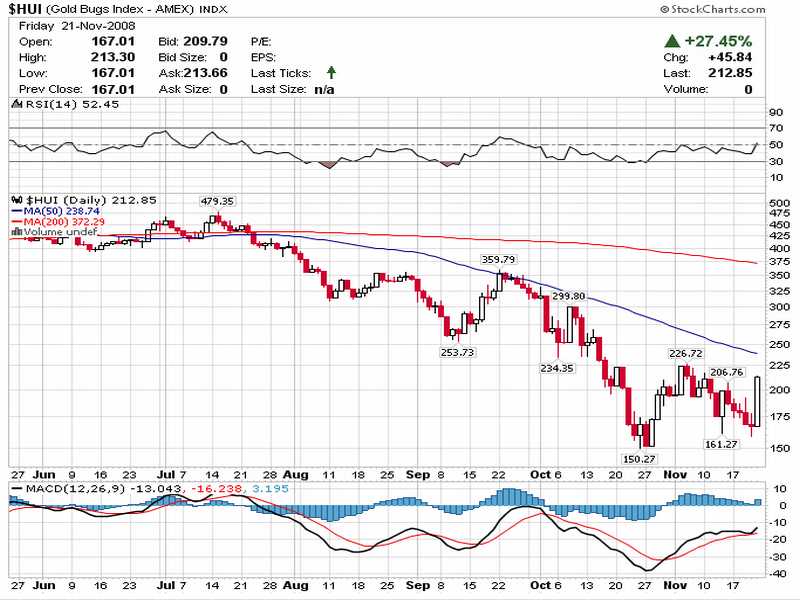This screenshot has width=800, height=600.
Task: Select the Prev Close value 167.01
Action: click(113, 89)
